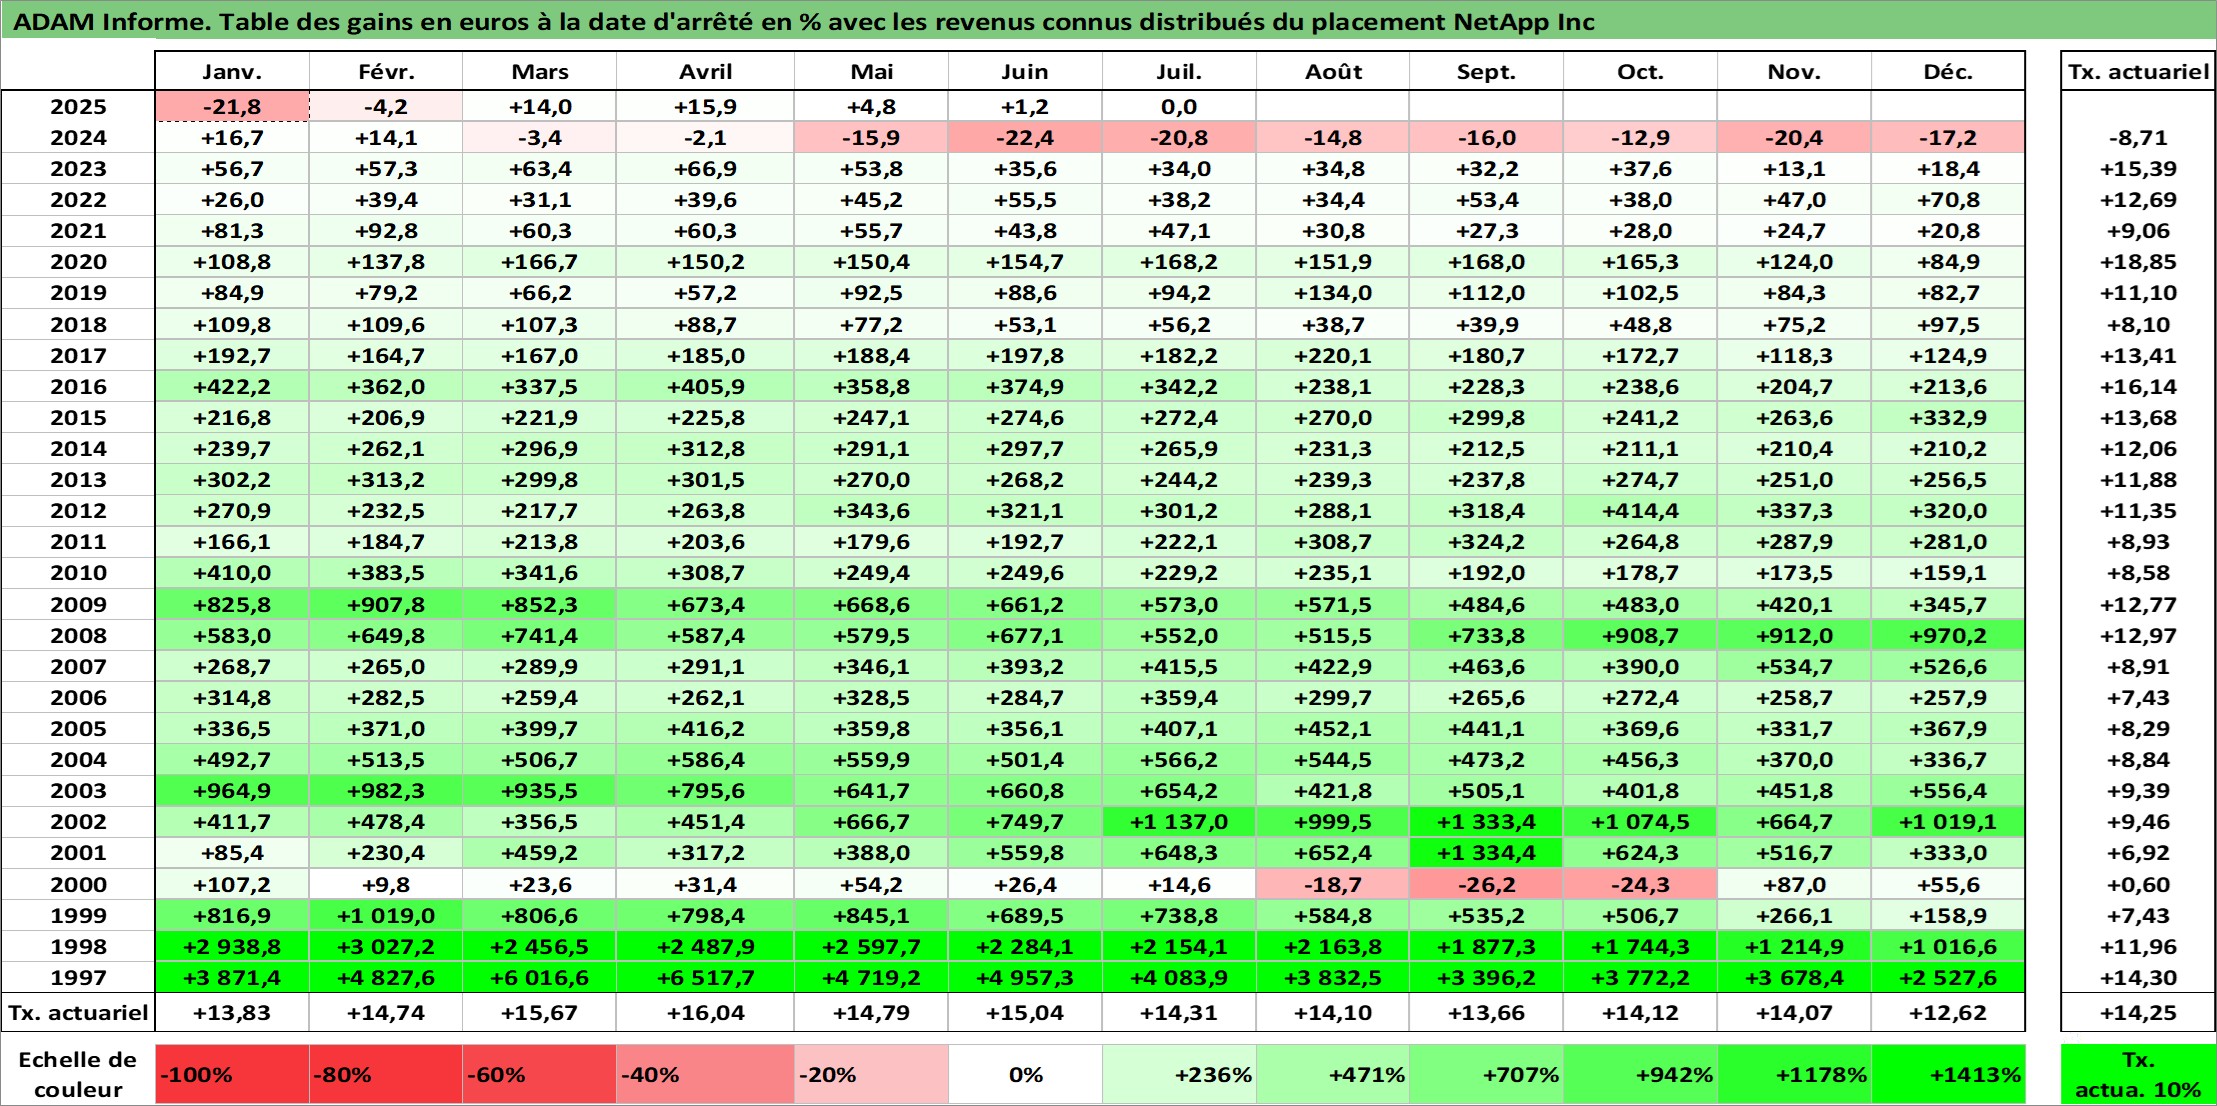The image size is (2217, 1106).
Task: Select the +586,4 cell in 2004
Action: click(705, 760)
